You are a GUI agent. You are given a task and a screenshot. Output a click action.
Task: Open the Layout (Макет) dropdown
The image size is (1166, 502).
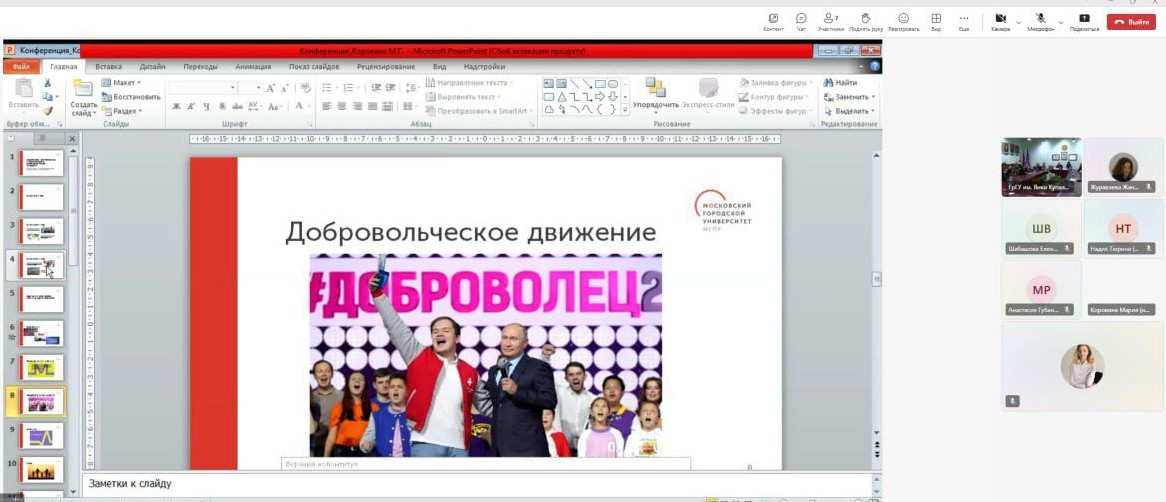click(126, 83)
